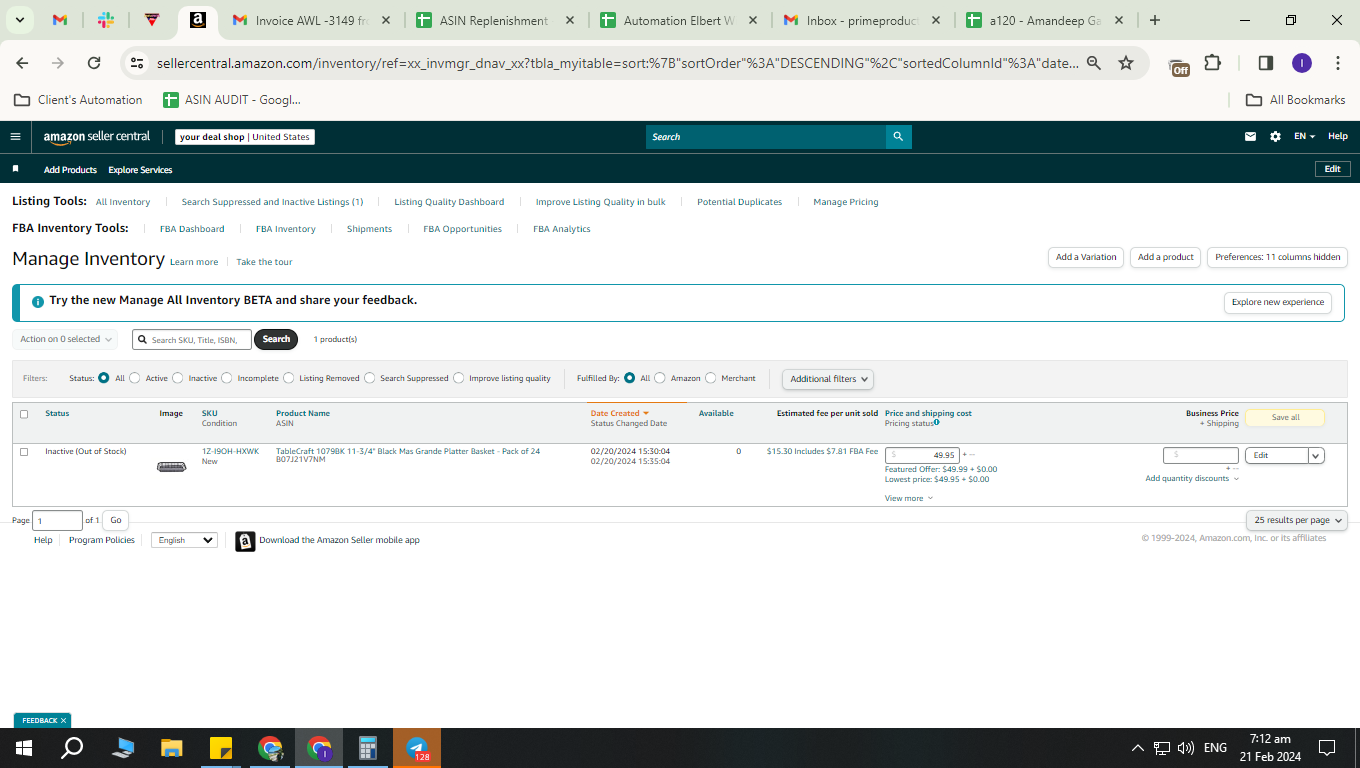Open the Seller Central hamburger menu
This screenshot has height=768, width=1360.
(15, 137)
